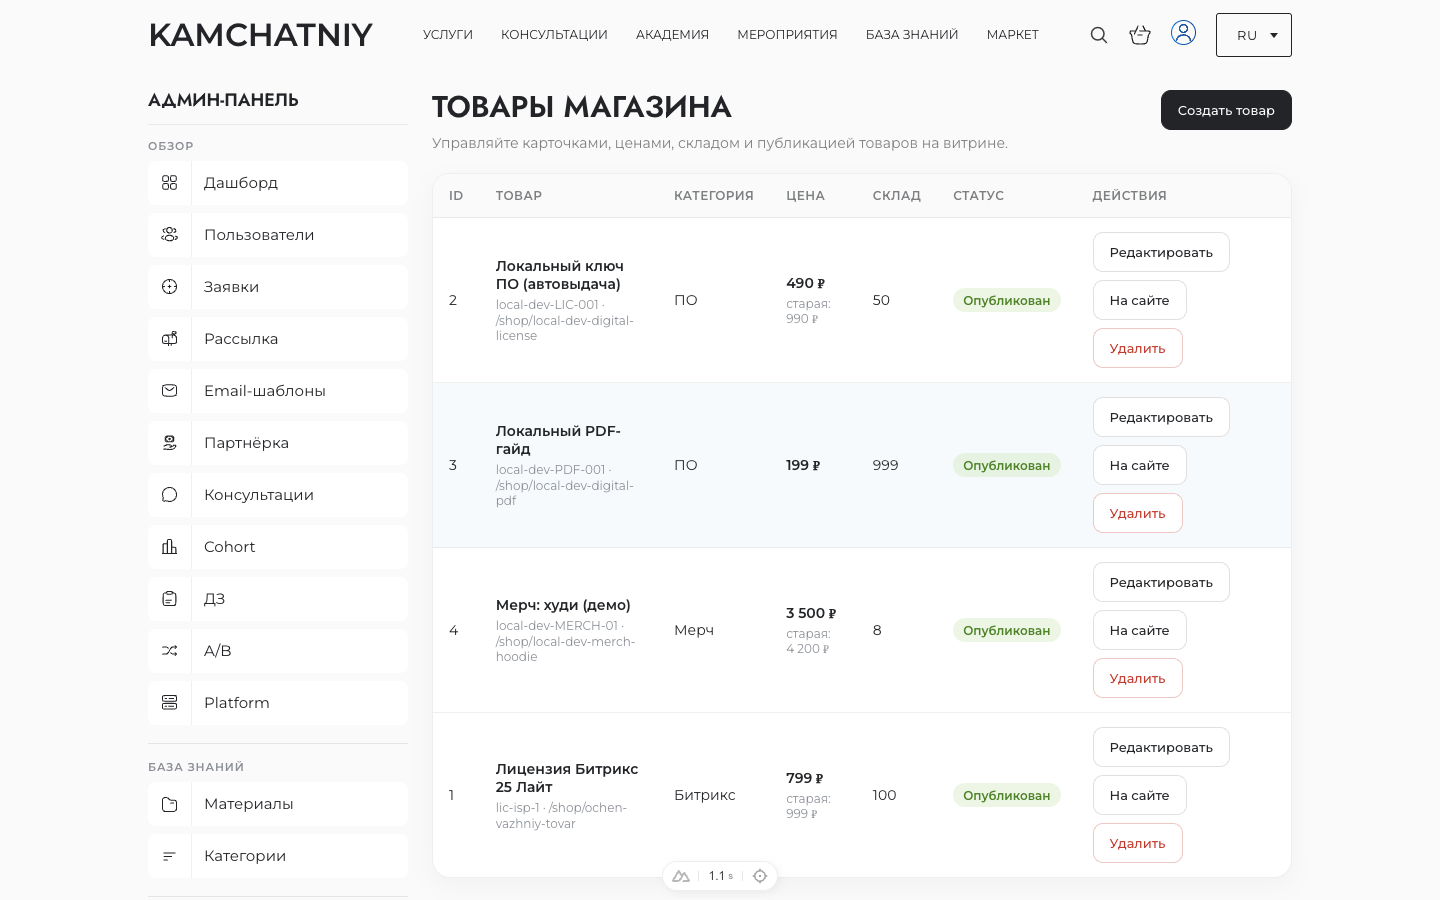This screenshot has height=900, width=1440.
Task: Delete the Локальный PDF-гайд product
Action: 1137,513
